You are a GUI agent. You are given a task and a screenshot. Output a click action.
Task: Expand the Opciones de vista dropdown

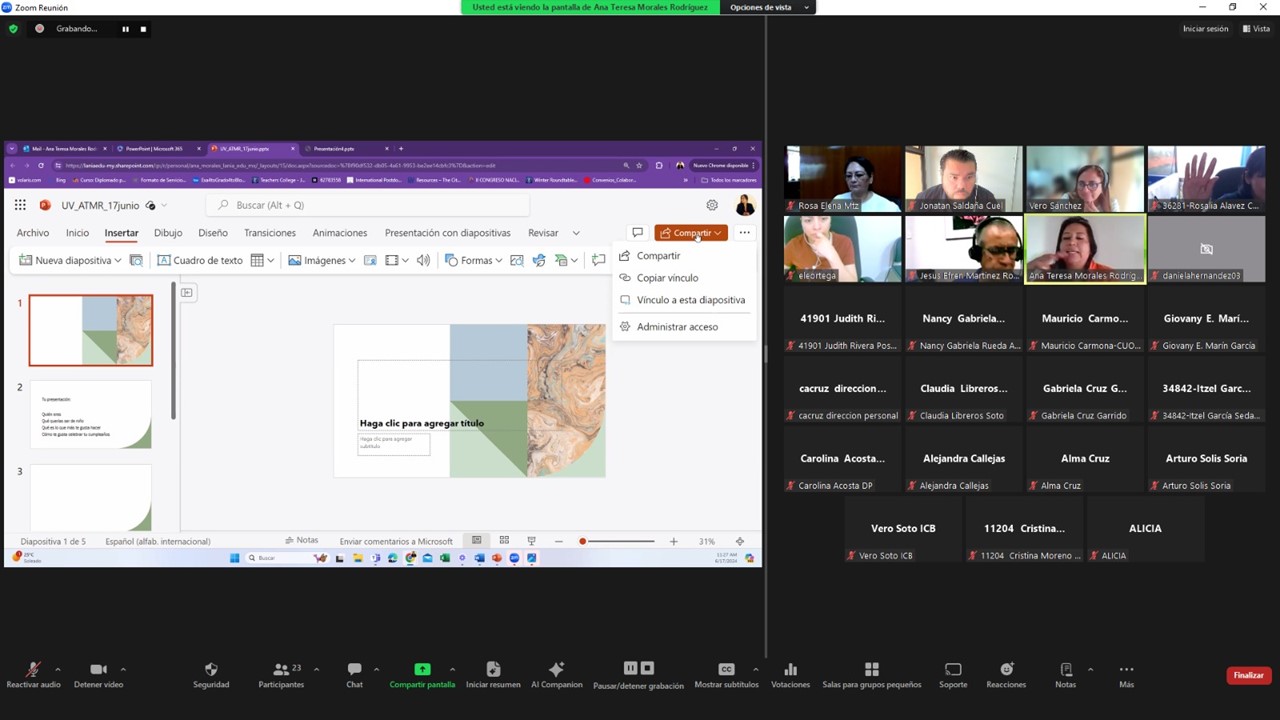click(767, 7)
